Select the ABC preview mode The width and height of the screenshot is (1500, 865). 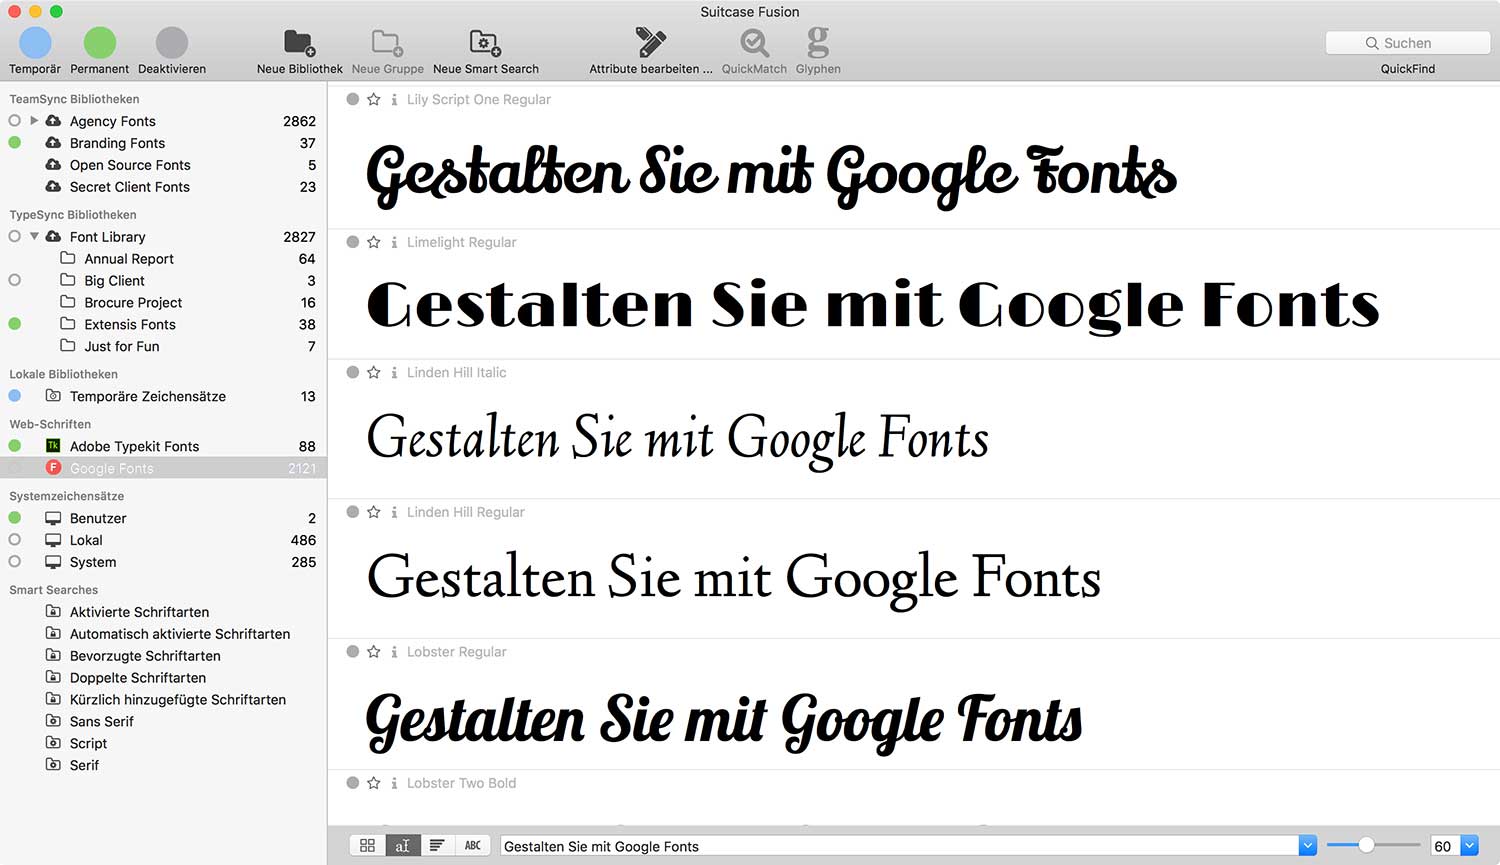point(473,846)
